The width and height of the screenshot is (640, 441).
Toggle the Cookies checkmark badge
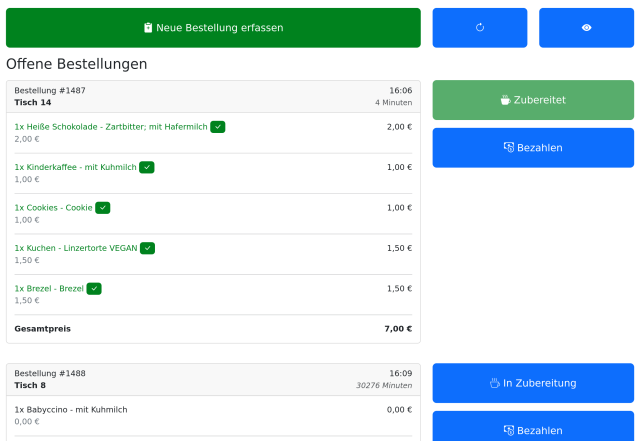(x=102, y=208)
